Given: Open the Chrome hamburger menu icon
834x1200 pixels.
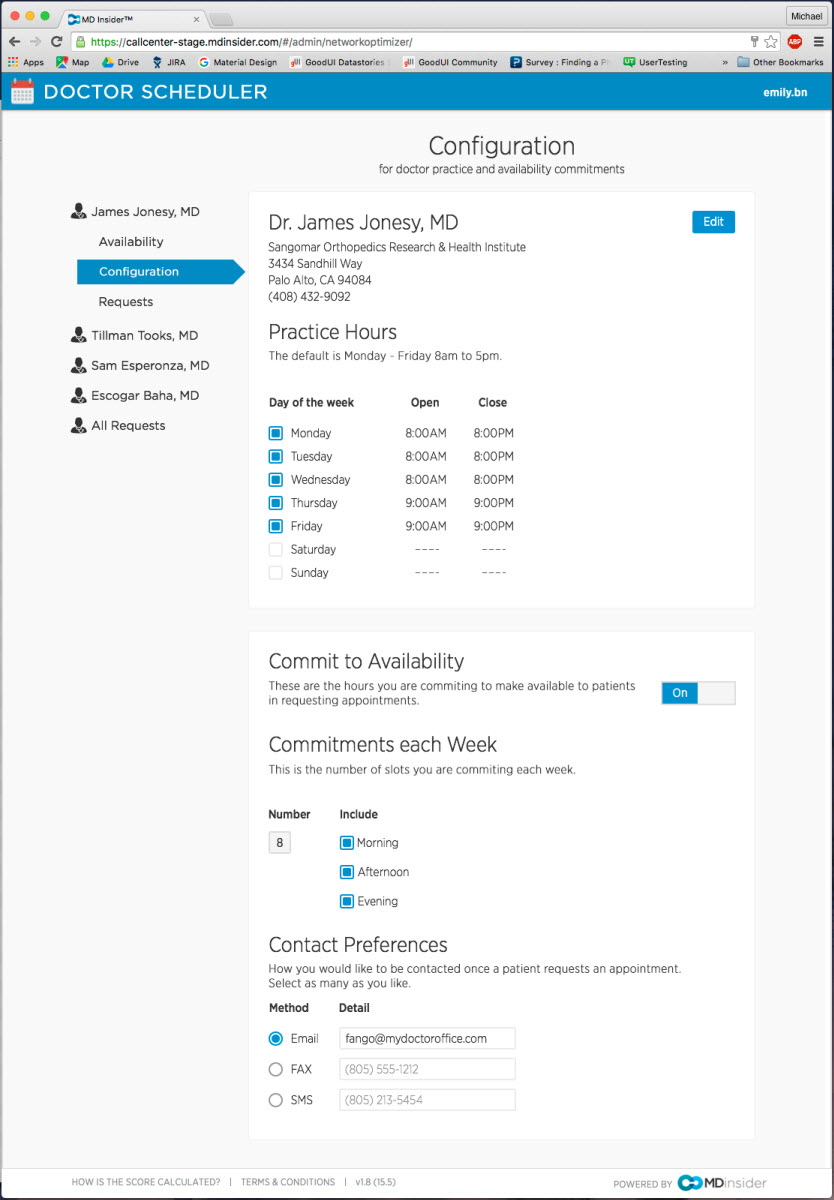Looking at the screenshot, I should point(818,42).
